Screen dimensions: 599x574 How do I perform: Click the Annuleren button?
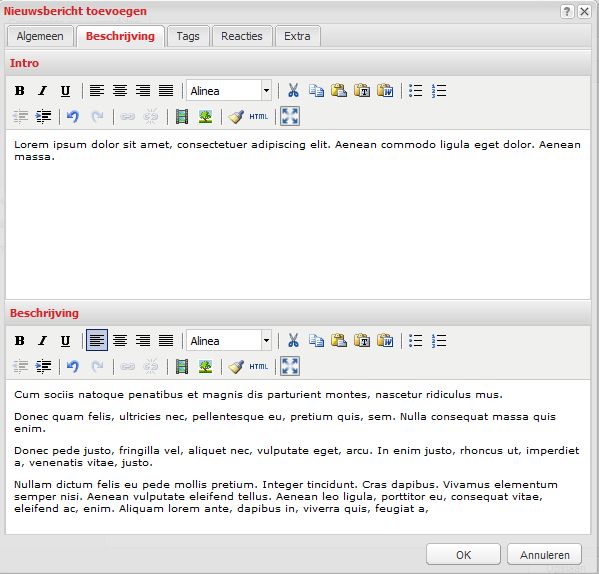coord(544,555)
